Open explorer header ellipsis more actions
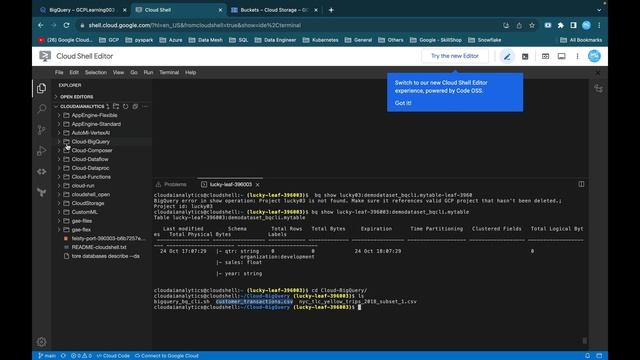640x360 pixels. tap(145, 107)
